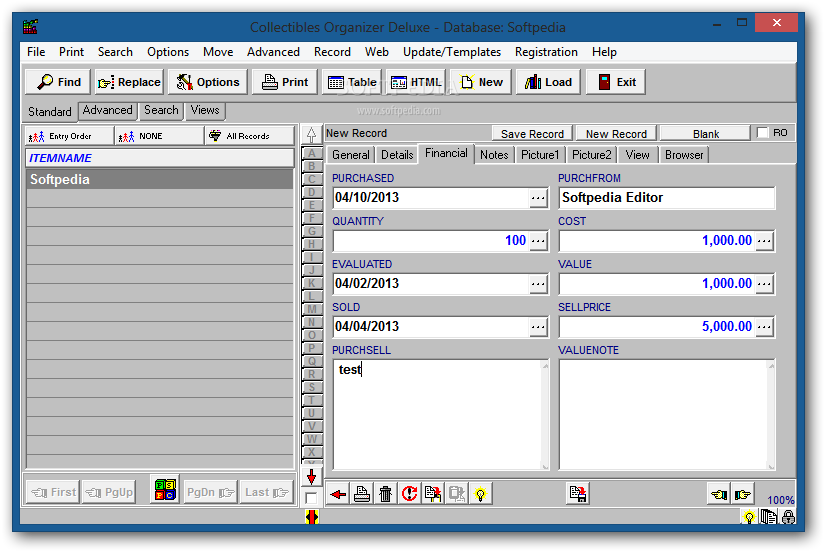Click the status bar lightbulb icon
The image size is (825, 552).
pos(749,517)
